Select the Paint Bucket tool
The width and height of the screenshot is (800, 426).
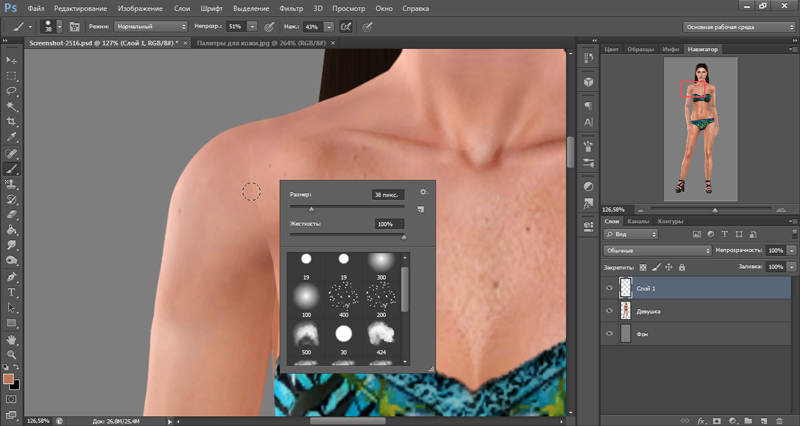11,230
